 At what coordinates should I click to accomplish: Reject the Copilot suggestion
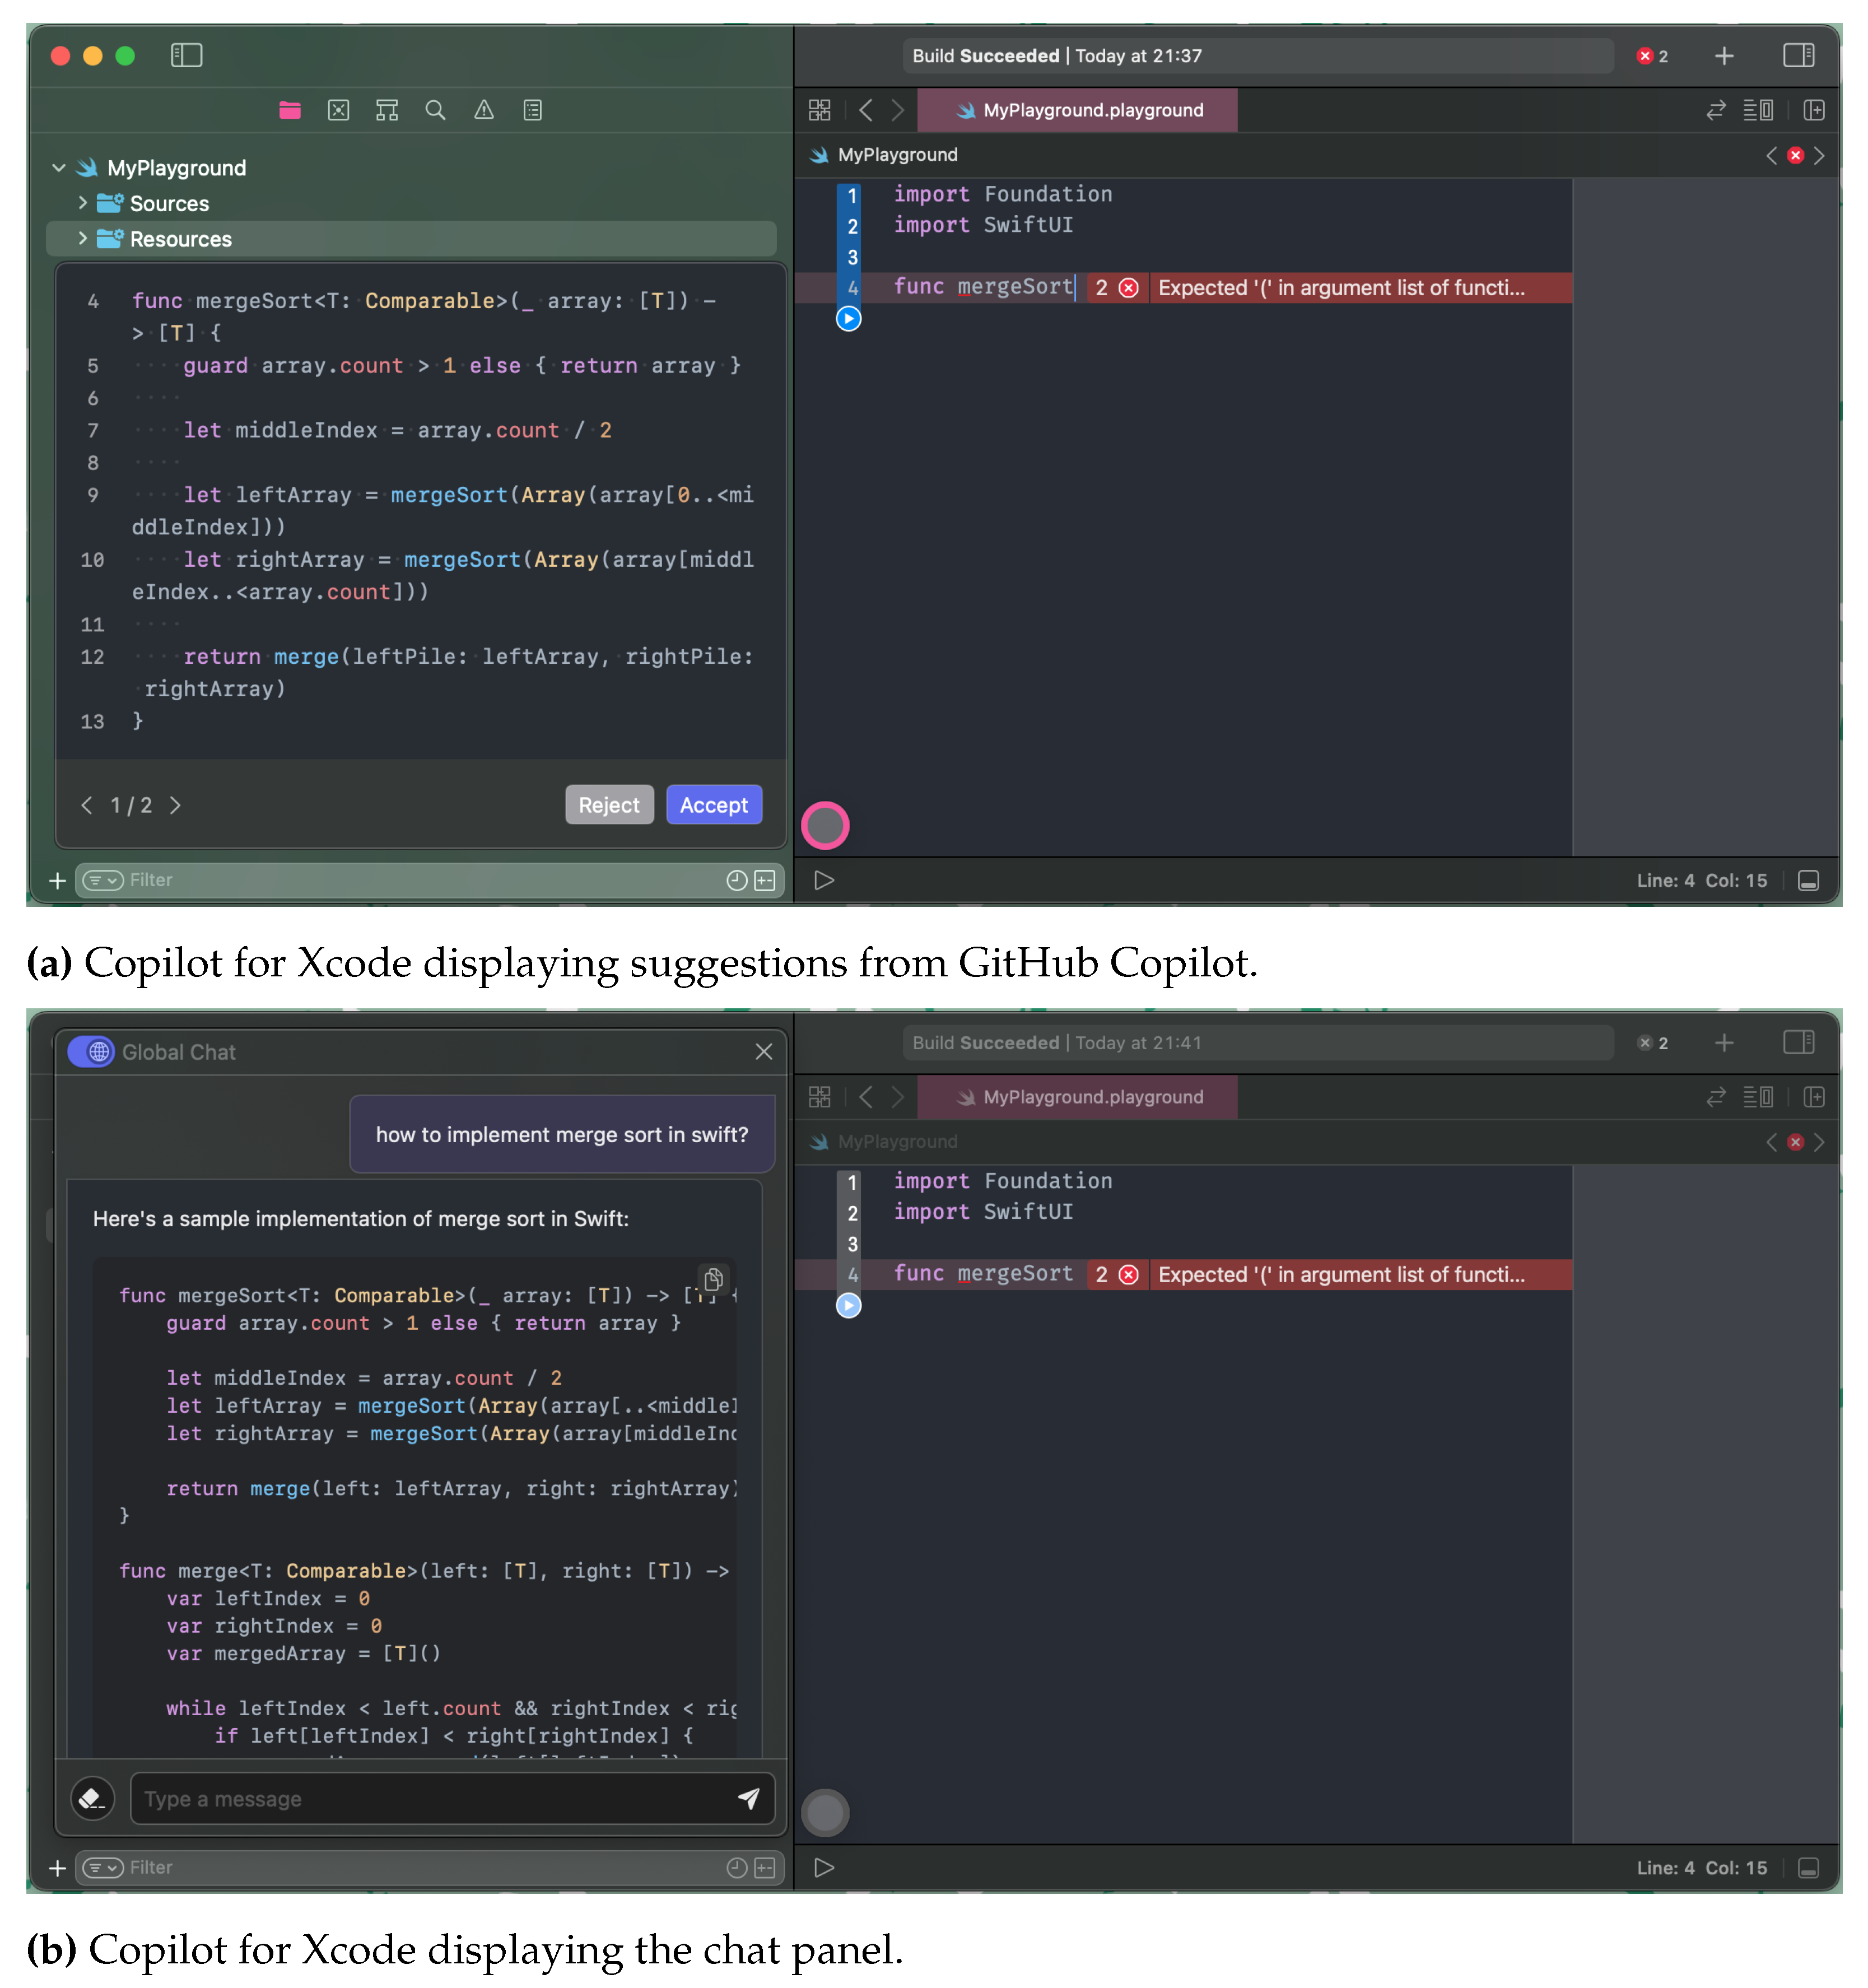click(608, 805)
